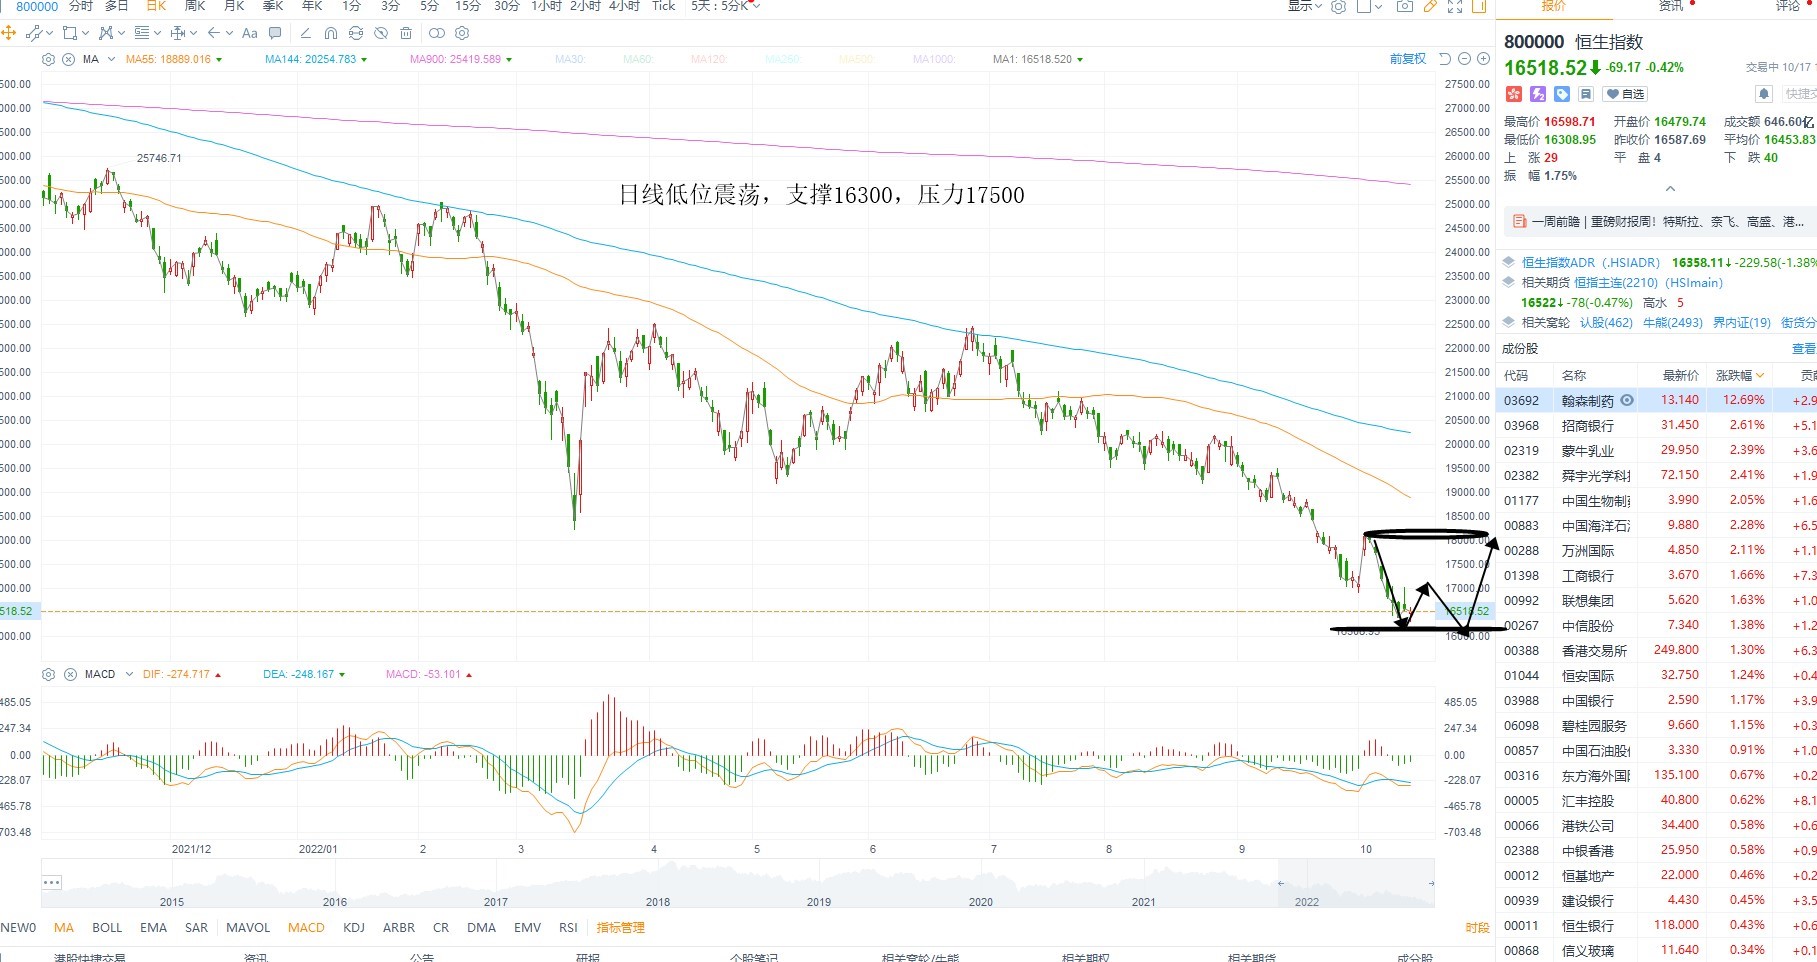1817x962 pixels.
Task: Select the arrow annotation tool
Action: (x=213, y=33)
